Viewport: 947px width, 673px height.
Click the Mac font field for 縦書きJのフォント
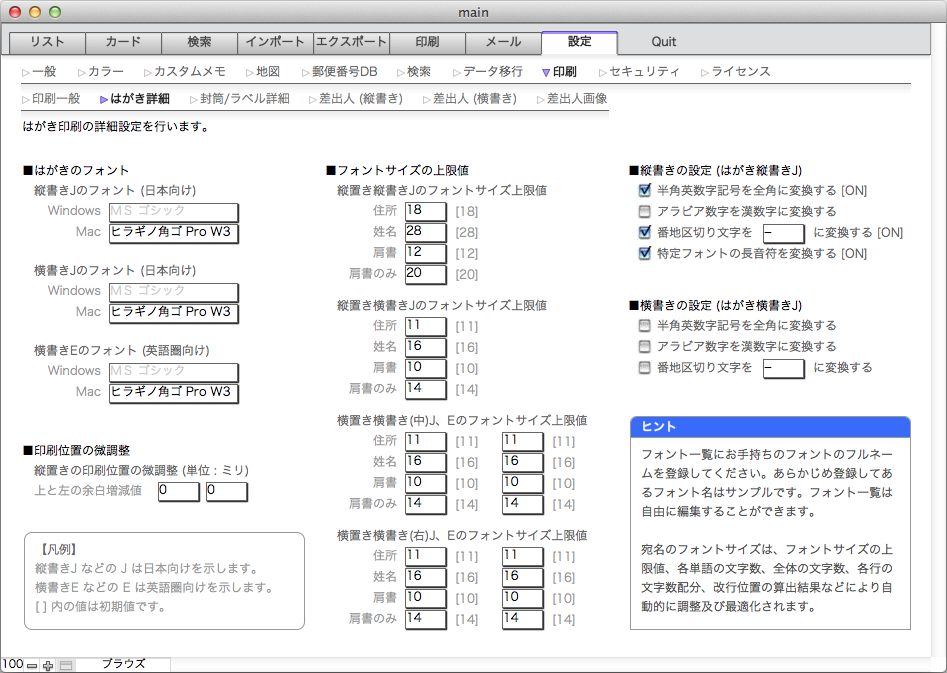[x=173, y=232]
